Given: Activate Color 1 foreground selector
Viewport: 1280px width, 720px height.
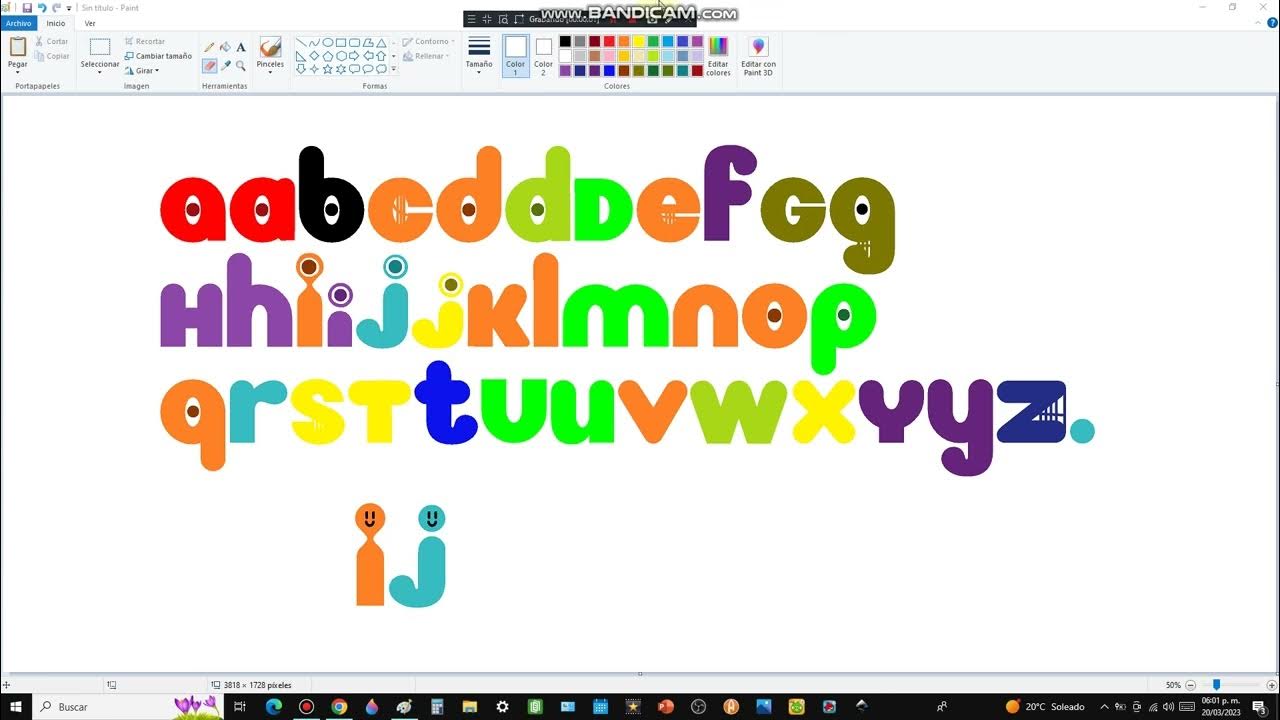Looking at the screenshot, I should (x=515, y=56).
